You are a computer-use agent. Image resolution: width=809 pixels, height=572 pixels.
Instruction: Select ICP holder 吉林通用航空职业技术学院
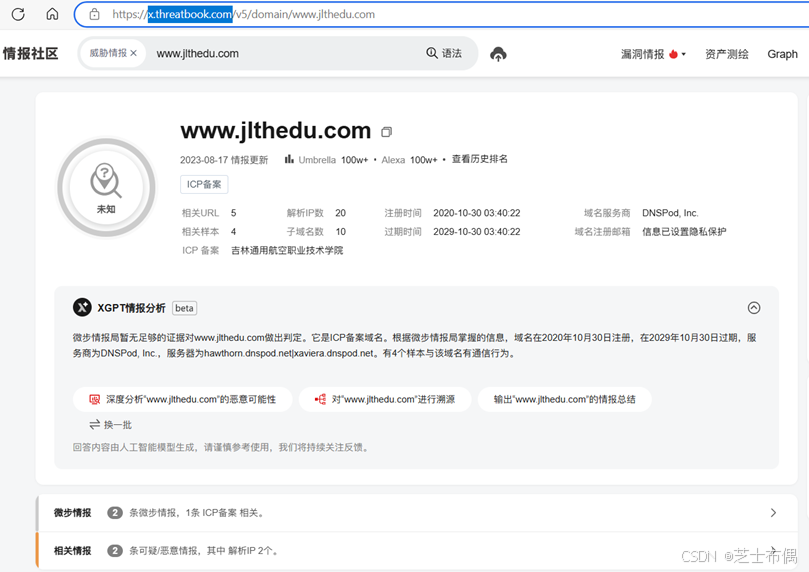click(287, 250)
